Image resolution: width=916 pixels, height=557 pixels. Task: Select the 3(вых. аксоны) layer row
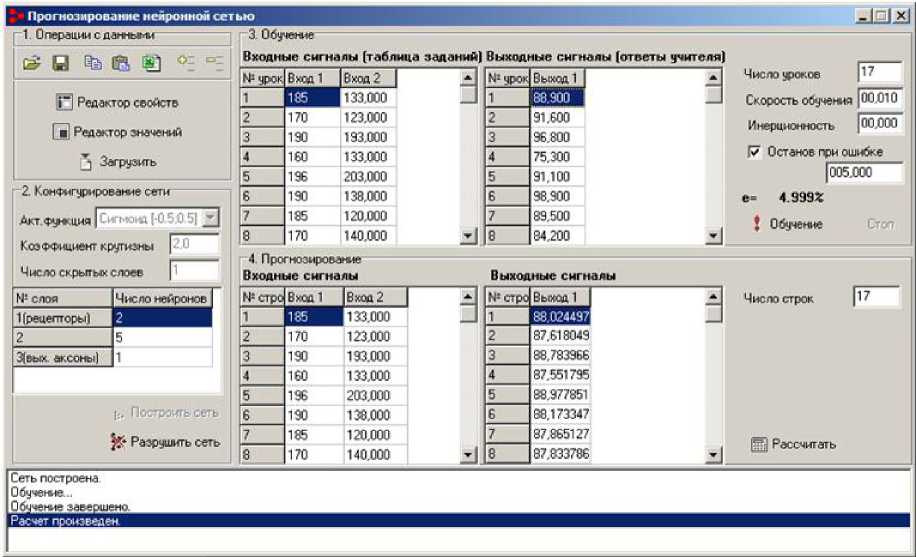[x=63, y=358]
